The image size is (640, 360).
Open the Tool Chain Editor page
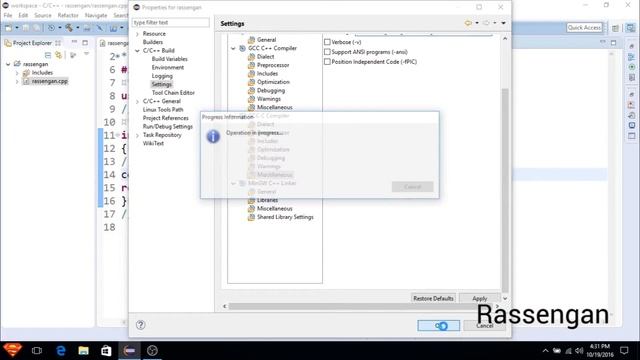tap(173, 93)
